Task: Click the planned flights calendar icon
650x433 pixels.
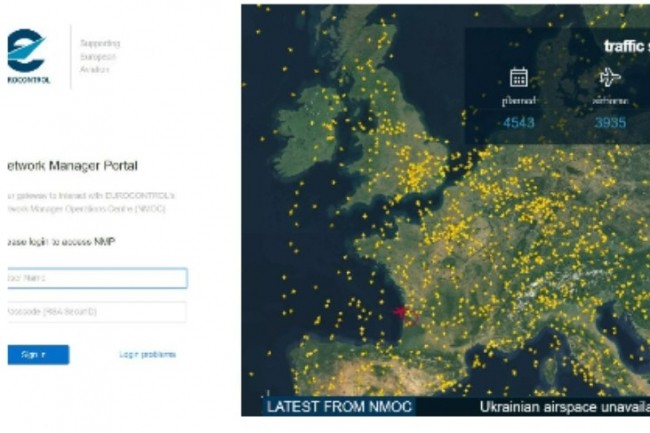Action: pyautogui.click(x=519, y=77)
